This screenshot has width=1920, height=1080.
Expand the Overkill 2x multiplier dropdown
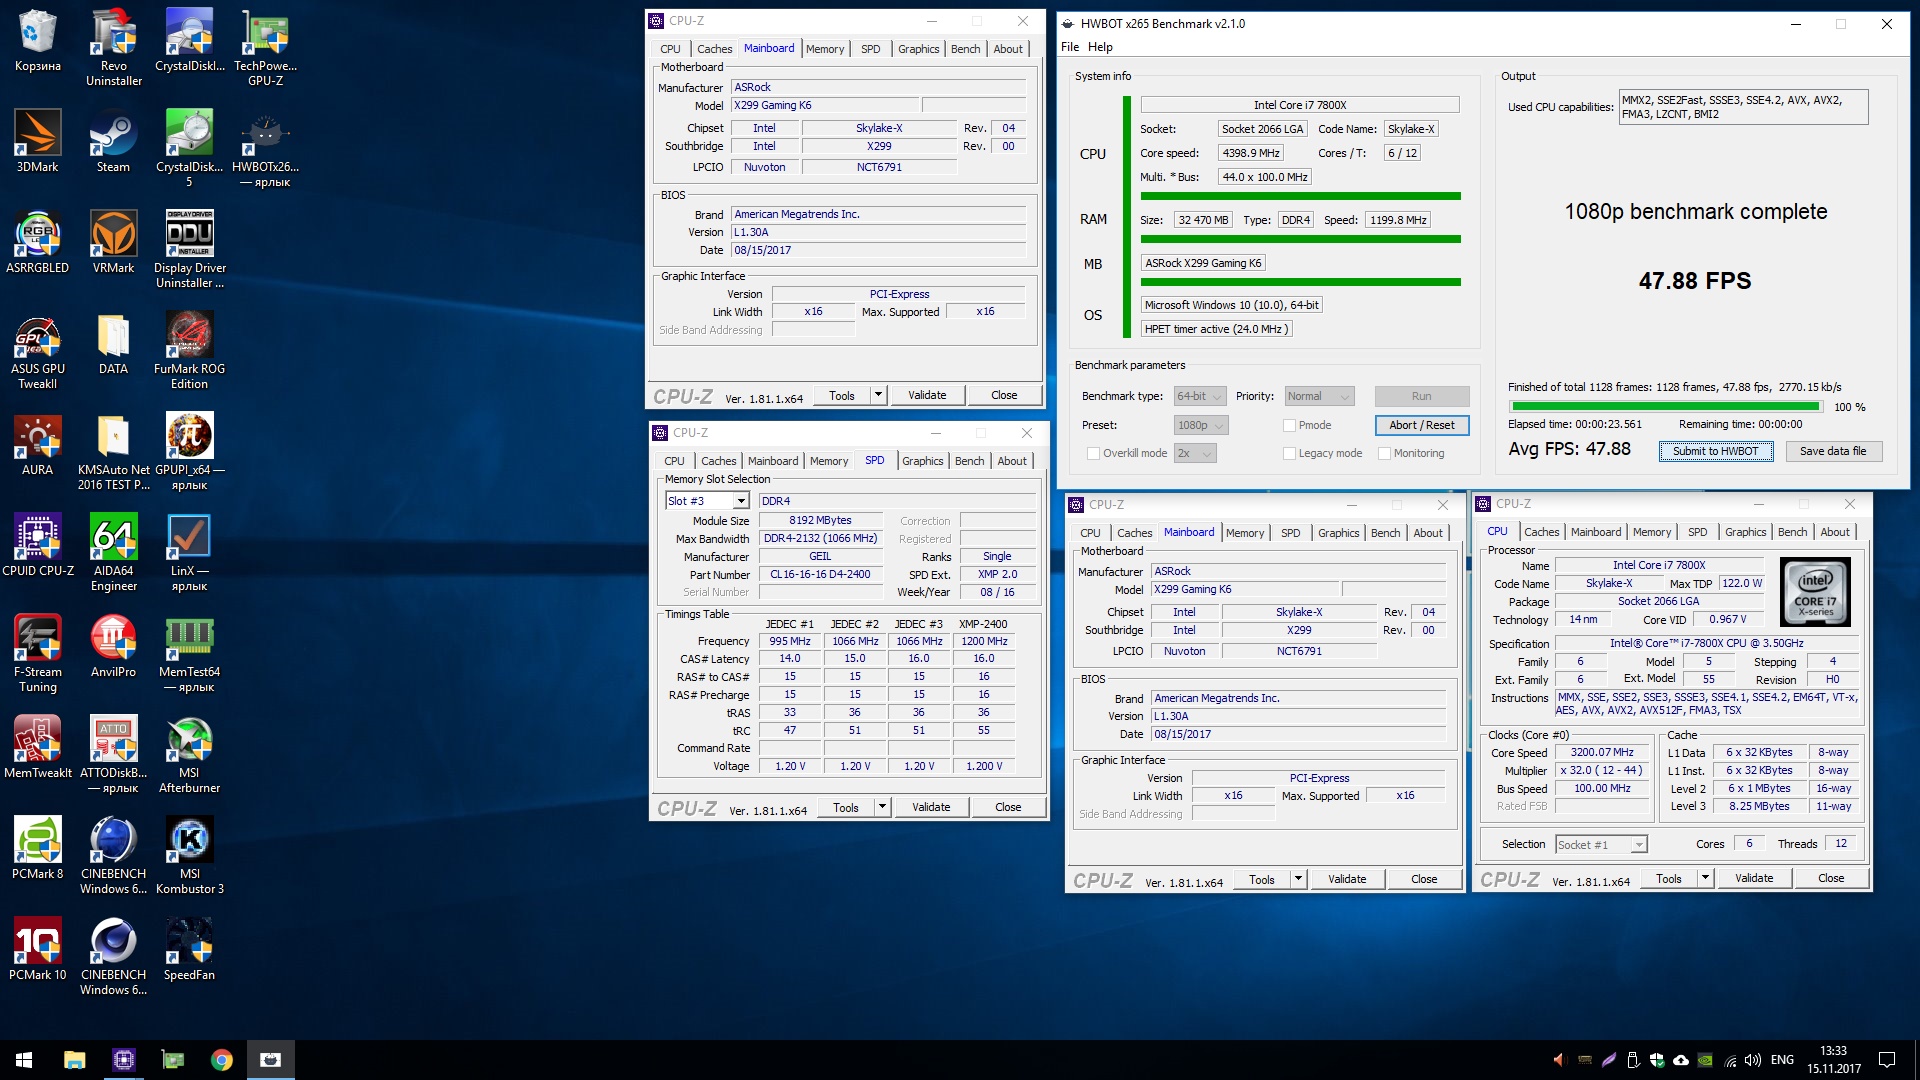1194,453
